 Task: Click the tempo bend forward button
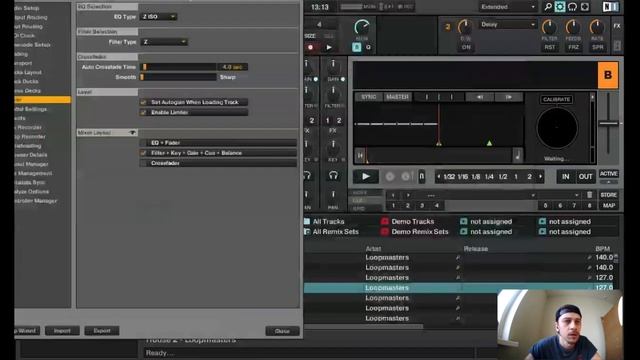509,97
